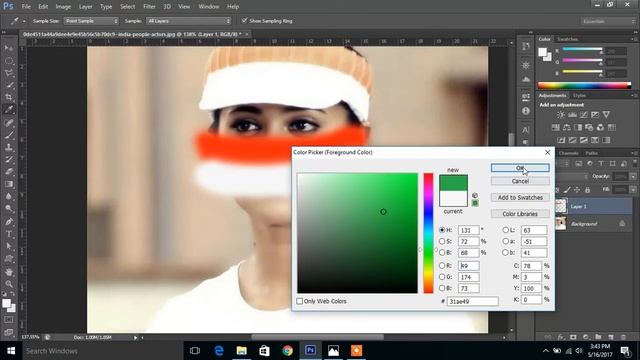
Task: Select the Hand tool
Action: click(x=9, y=272)
